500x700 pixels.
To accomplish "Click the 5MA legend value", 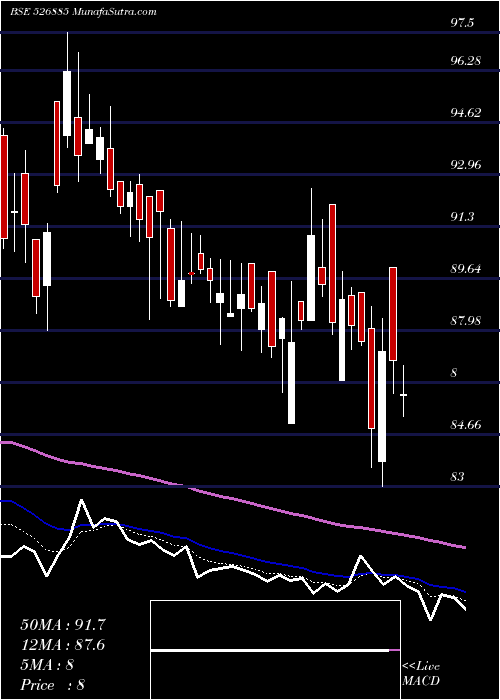I will [x=69, y=665].
